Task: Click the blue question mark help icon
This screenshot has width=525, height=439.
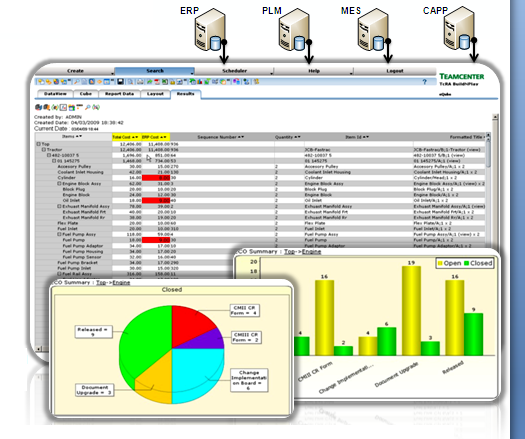Action: coord(425,82)
